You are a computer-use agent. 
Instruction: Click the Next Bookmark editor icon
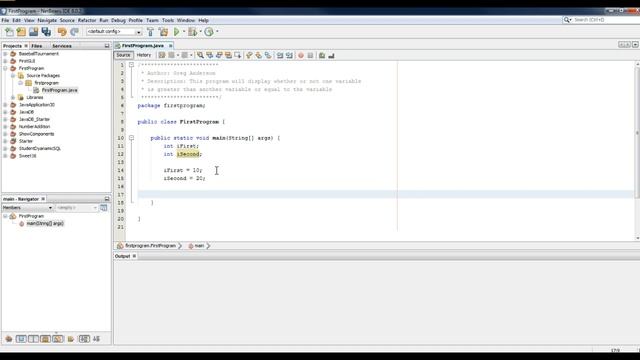click(x=258, y=55)
